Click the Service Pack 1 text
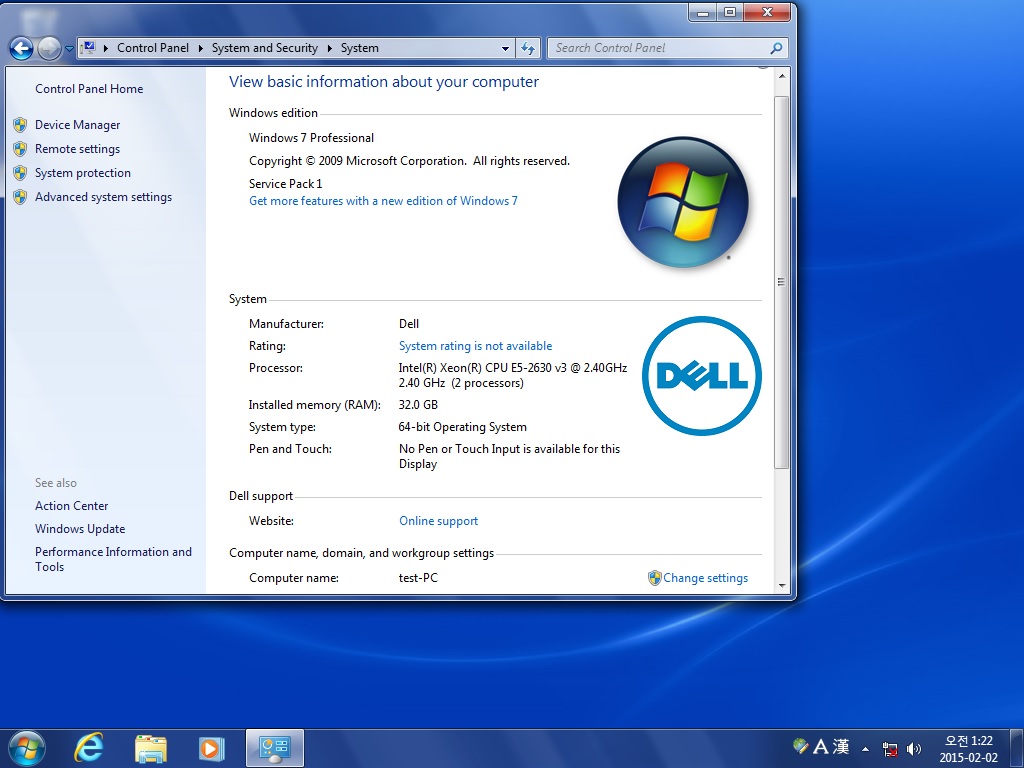1024x768 pixels. point(285,184)
